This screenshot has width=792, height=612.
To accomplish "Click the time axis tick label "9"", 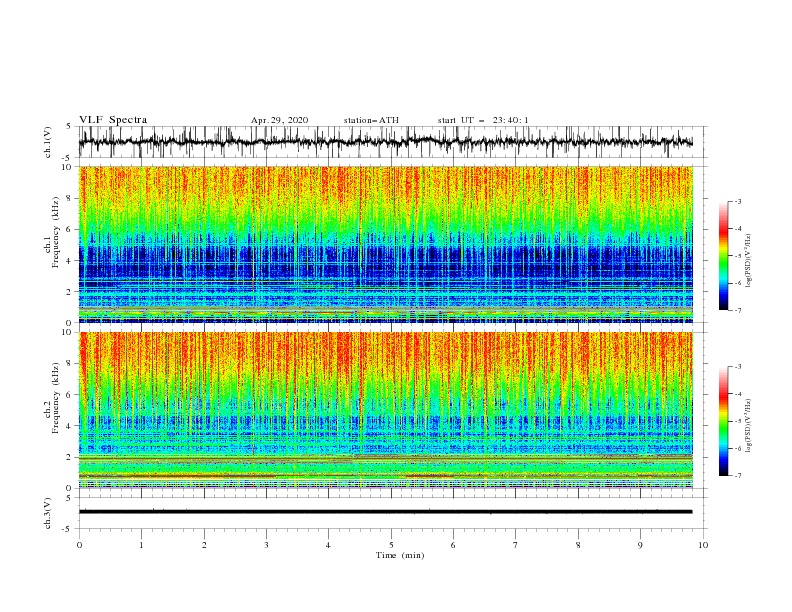I will coord(640,545).
